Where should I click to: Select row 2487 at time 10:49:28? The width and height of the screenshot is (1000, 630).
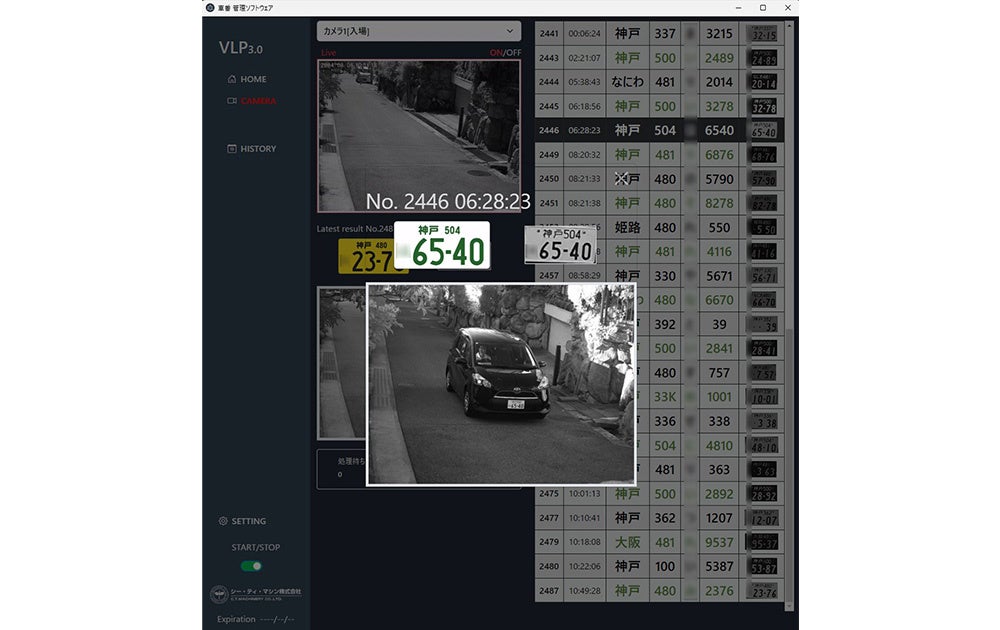tap(659, 590)
